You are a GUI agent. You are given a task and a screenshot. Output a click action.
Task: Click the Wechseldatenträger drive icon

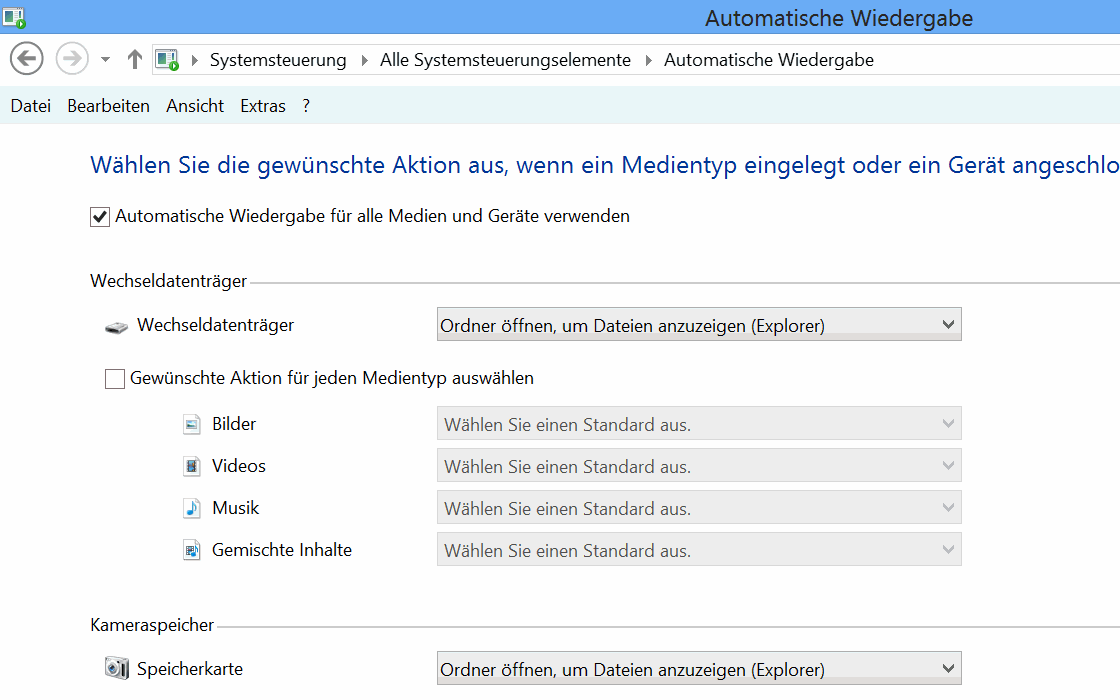(x=117, y=327)
